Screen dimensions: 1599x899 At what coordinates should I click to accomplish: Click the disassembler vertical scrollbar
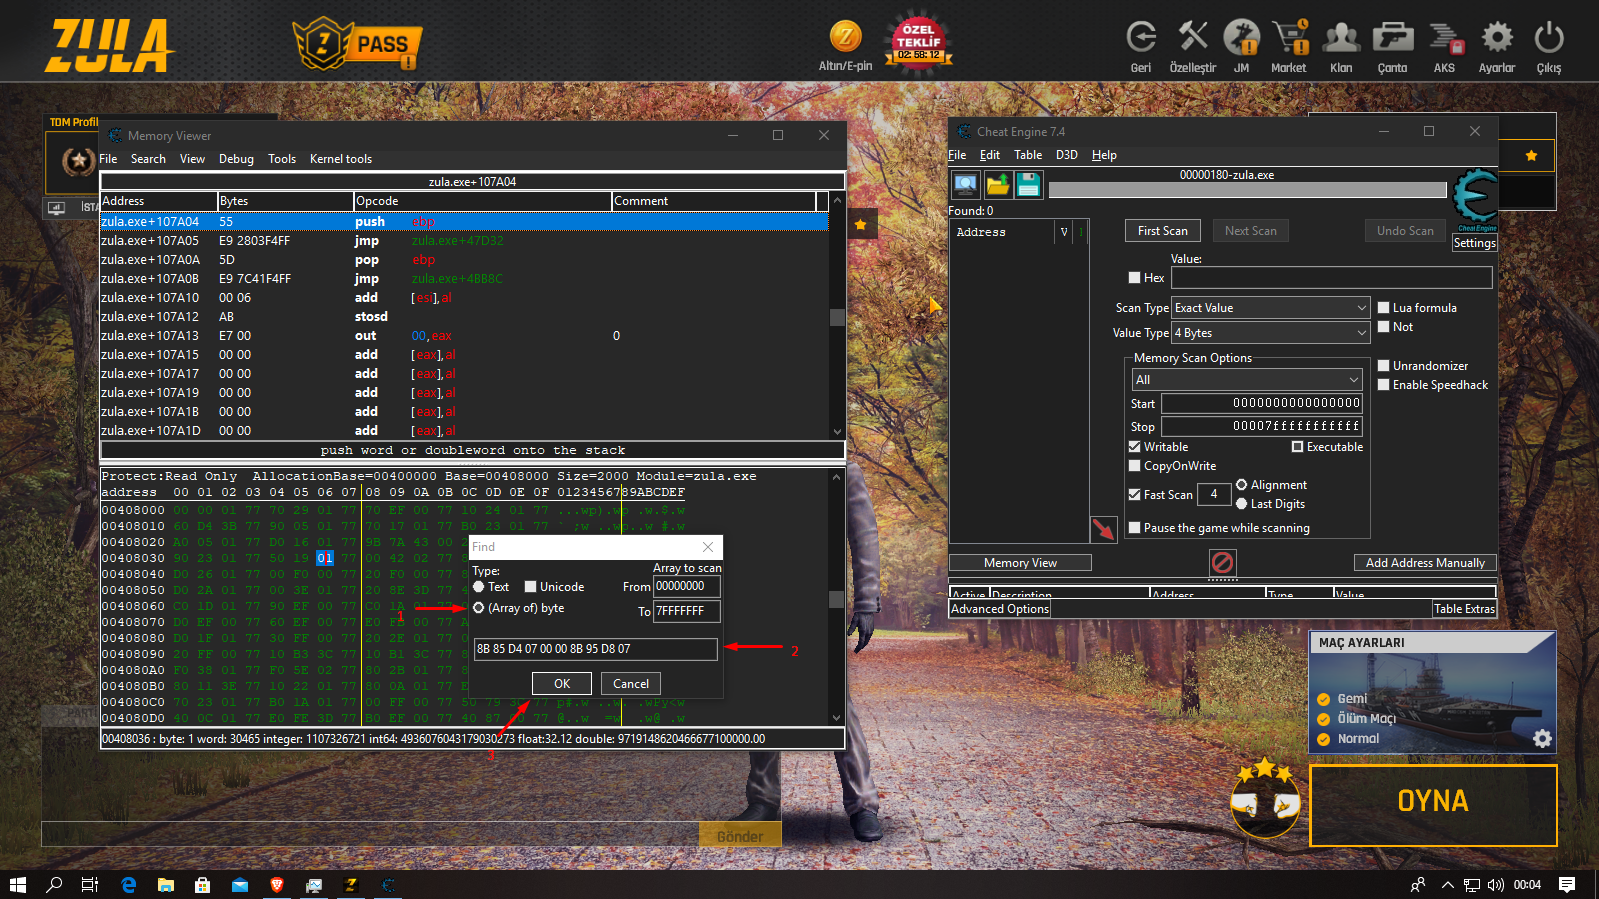tap(837, 316)
